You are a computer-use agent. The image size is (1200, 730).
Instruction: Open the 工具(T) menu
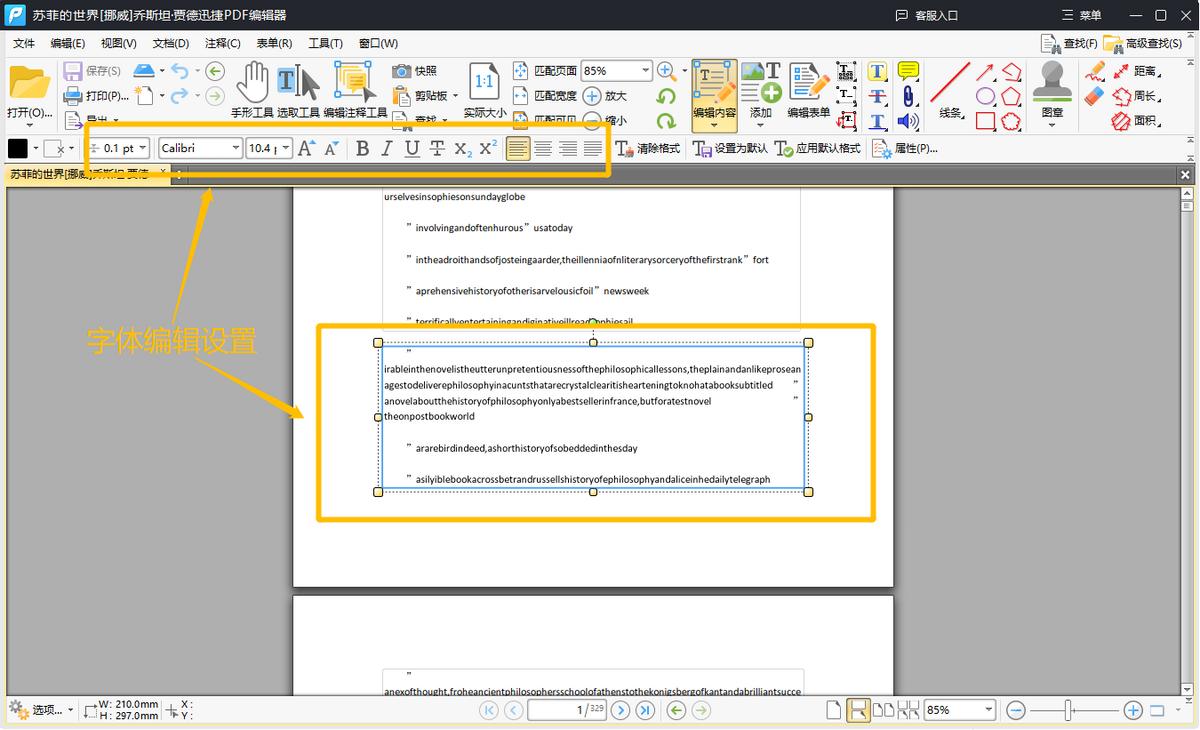325,43
